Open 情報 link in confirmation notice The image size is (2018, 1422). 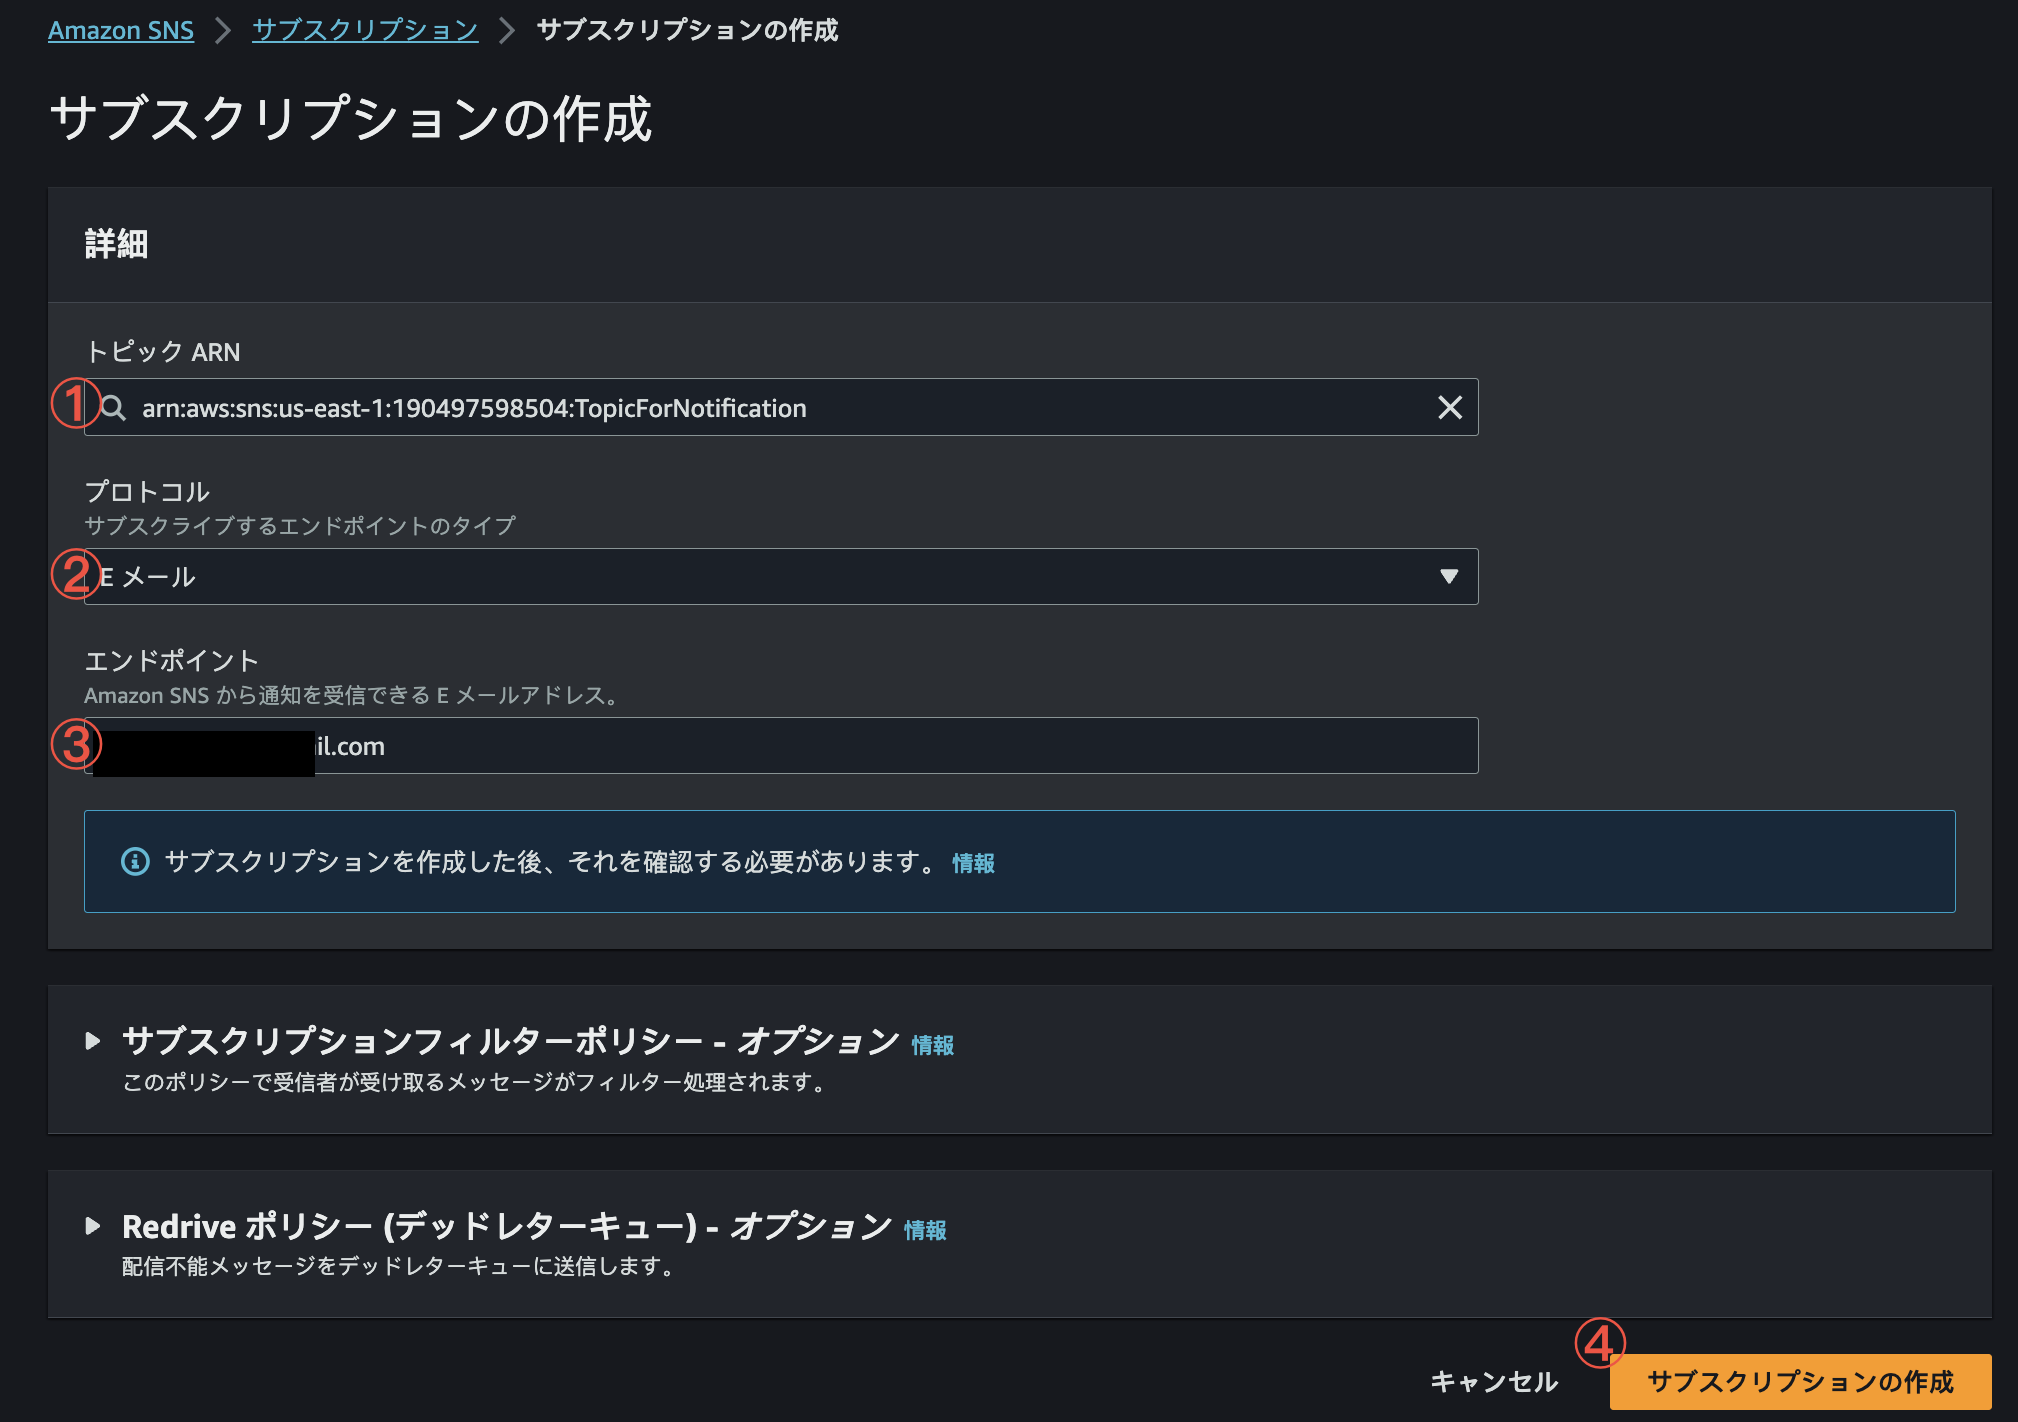[x=973, y=863]
